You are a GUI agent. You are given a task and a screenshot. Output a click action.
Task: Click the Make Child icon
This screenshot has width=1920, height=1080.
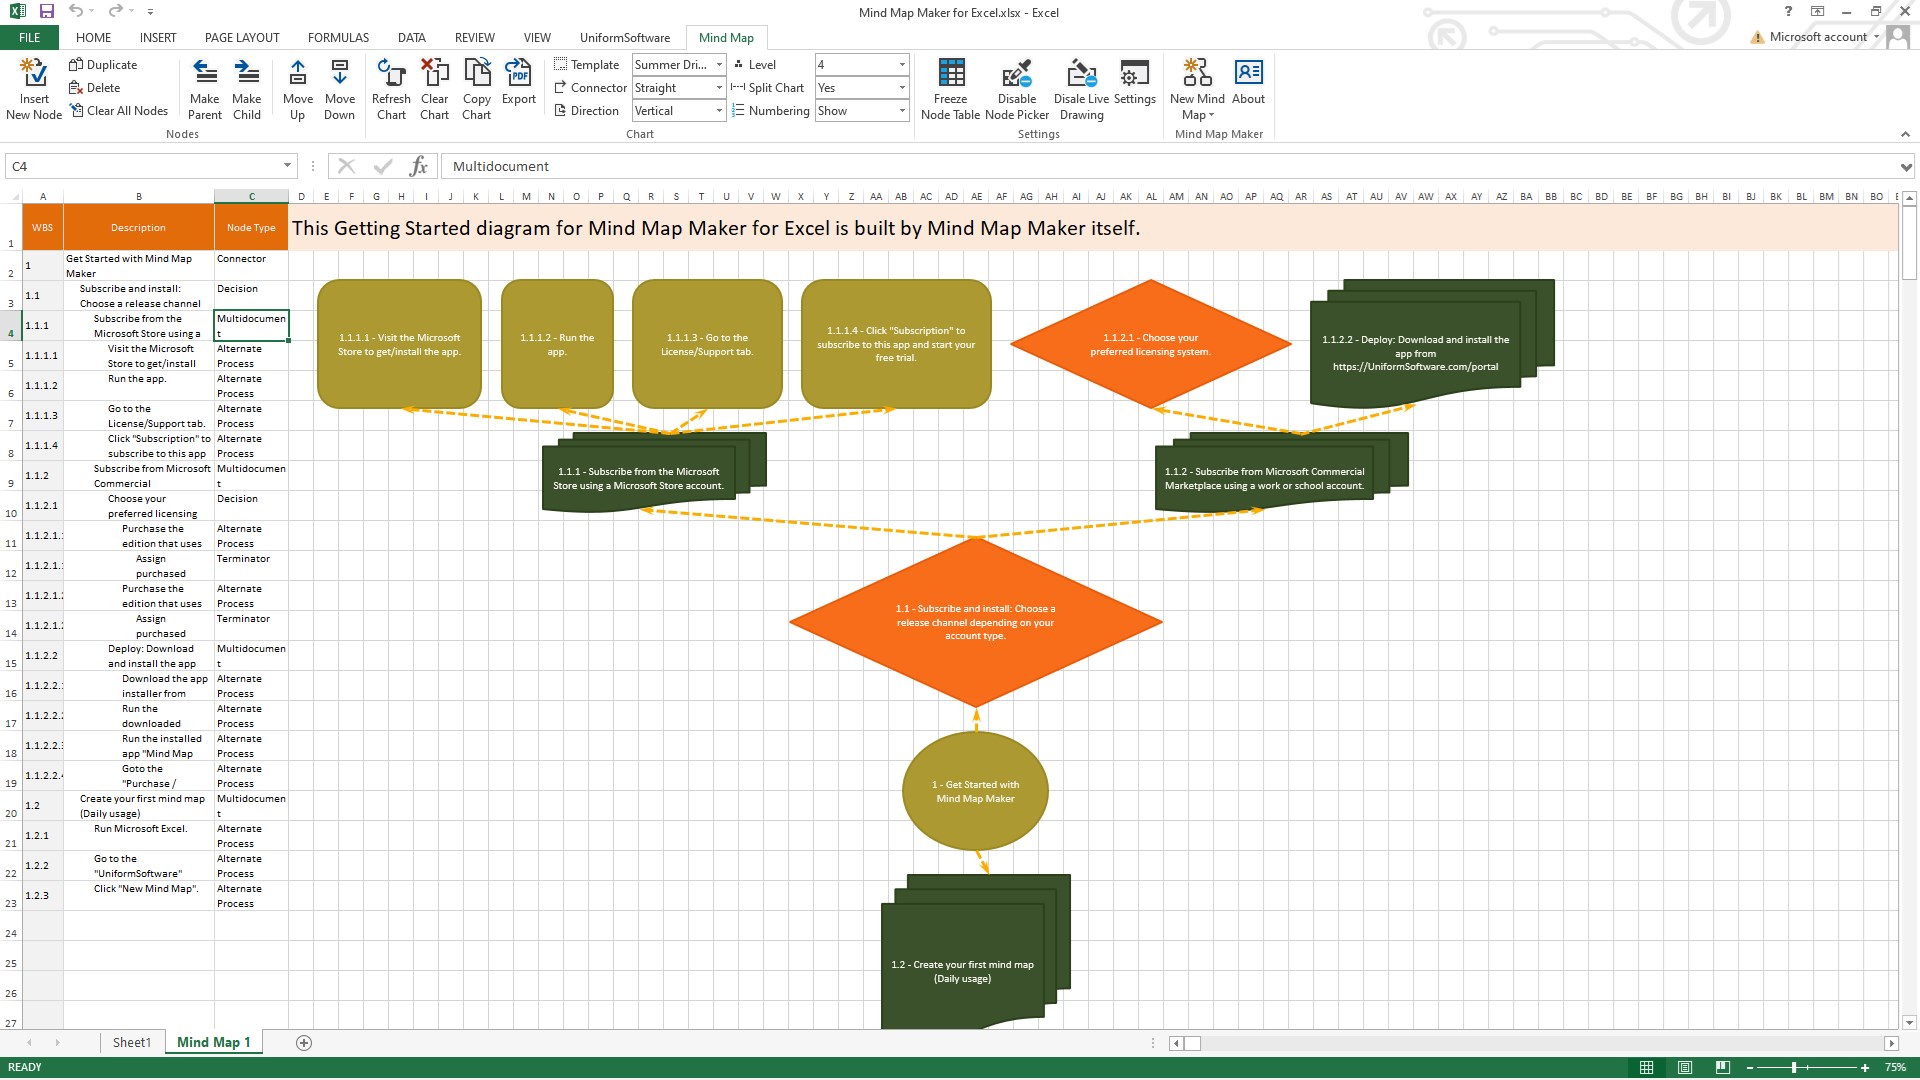pos(247,73)
